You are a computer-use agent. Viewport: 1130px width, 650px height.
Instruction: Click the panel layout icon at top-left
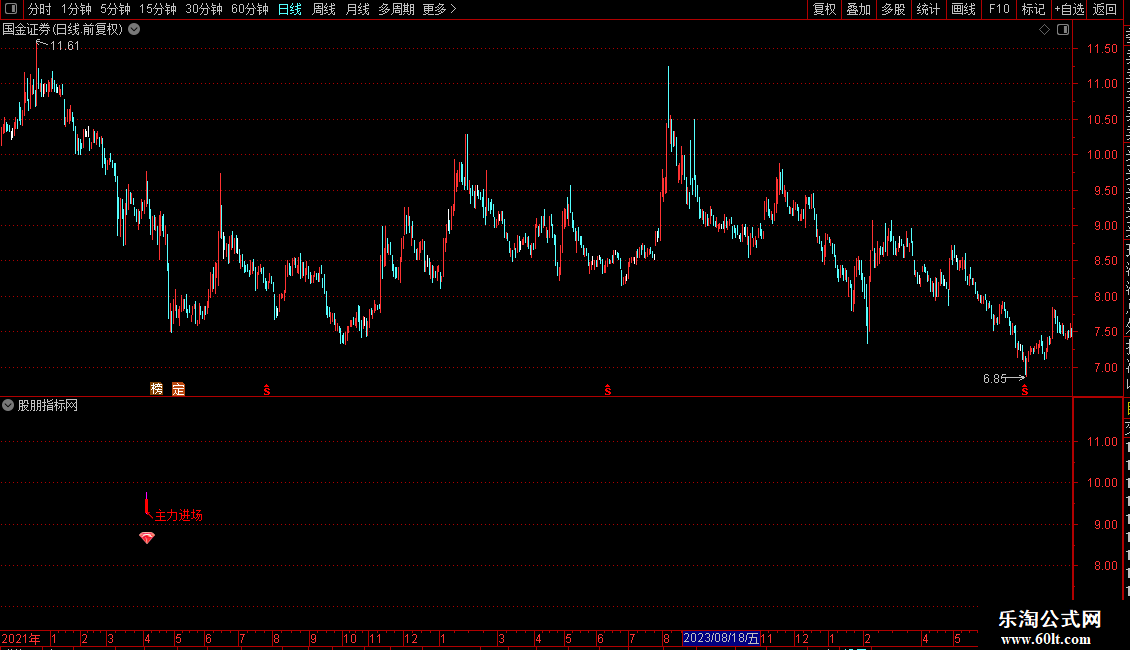coord(11,9)
